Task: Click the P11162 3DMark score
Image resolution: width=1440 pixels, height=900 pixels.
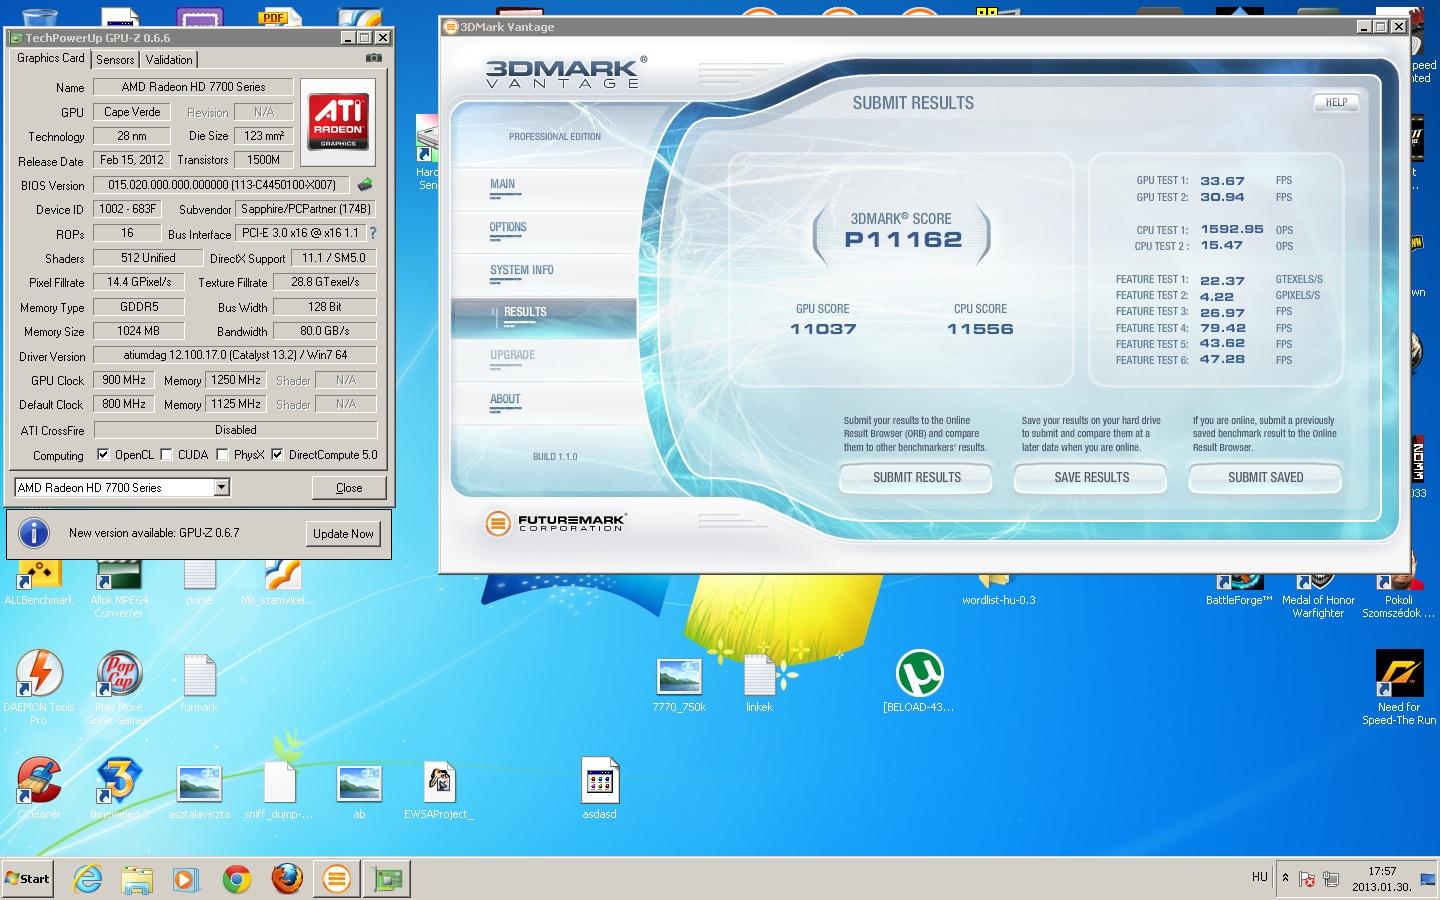Action: pyautogui.click(x=903, y=239)
